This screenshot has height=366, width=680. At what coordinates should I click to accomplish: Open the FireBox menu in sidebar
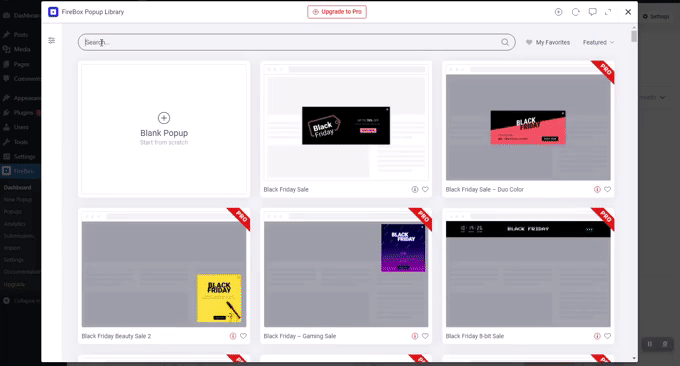point(20,171)
